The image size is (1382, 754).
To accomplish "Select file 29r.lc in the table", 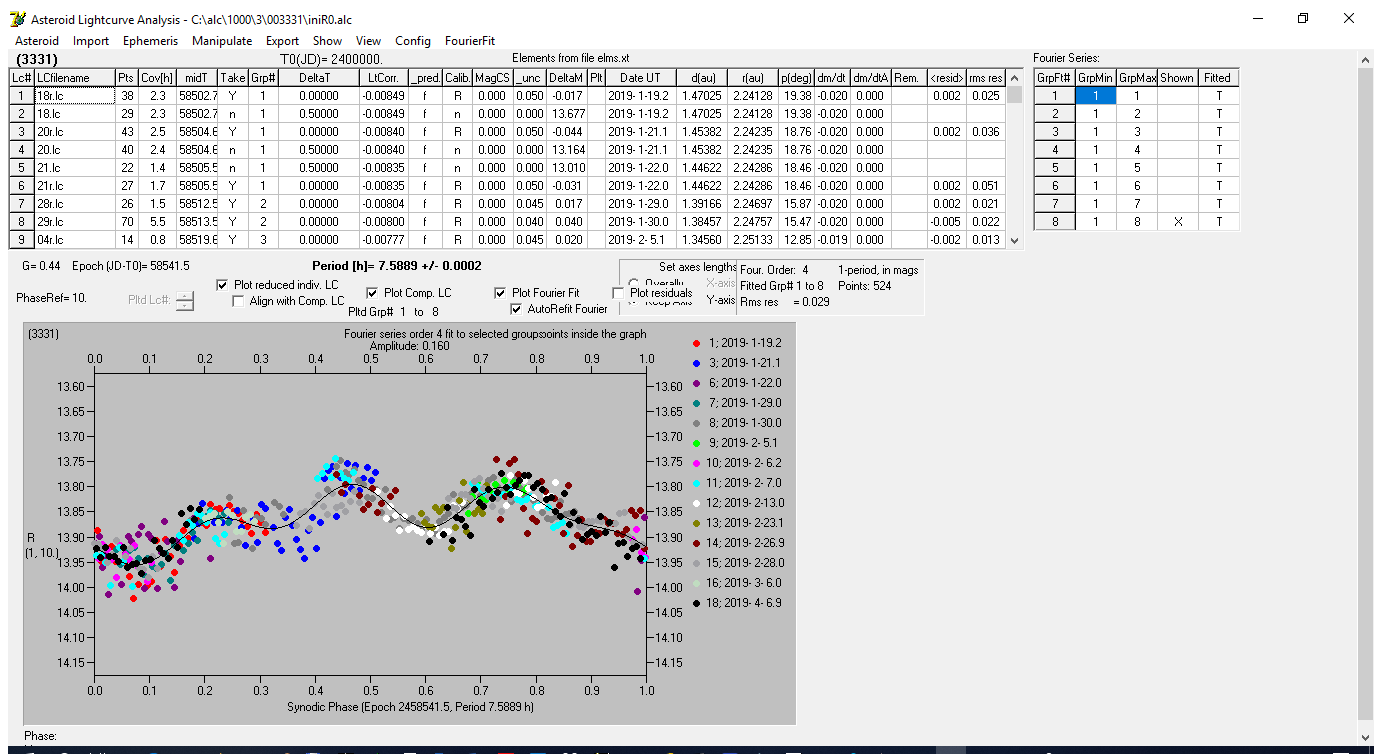I will 74,222.
